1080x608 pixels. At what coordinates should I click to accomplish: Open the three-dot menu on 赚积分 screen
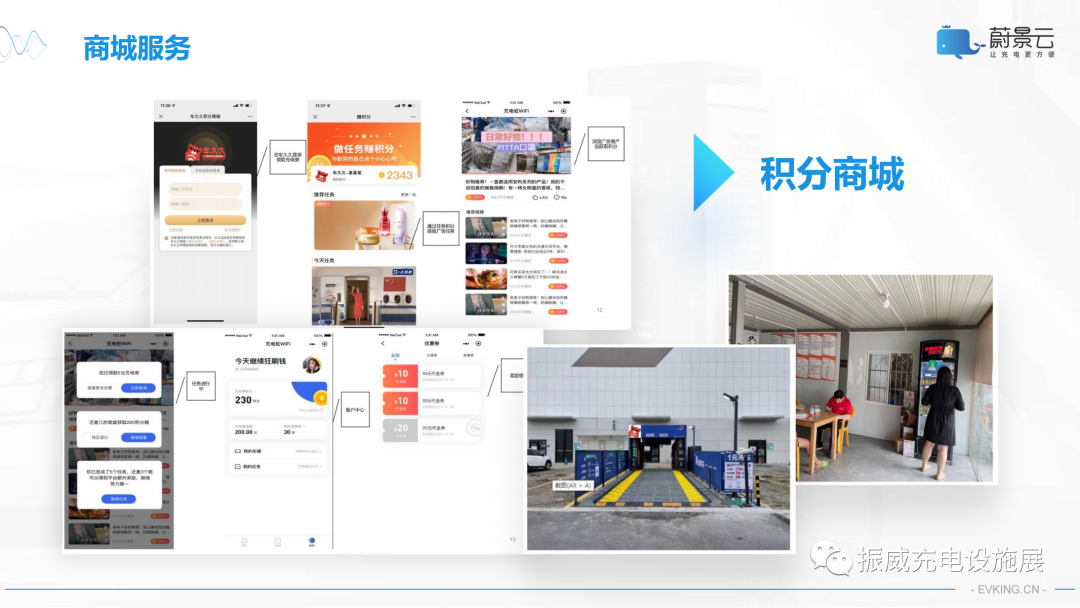(x=413, y=116)
